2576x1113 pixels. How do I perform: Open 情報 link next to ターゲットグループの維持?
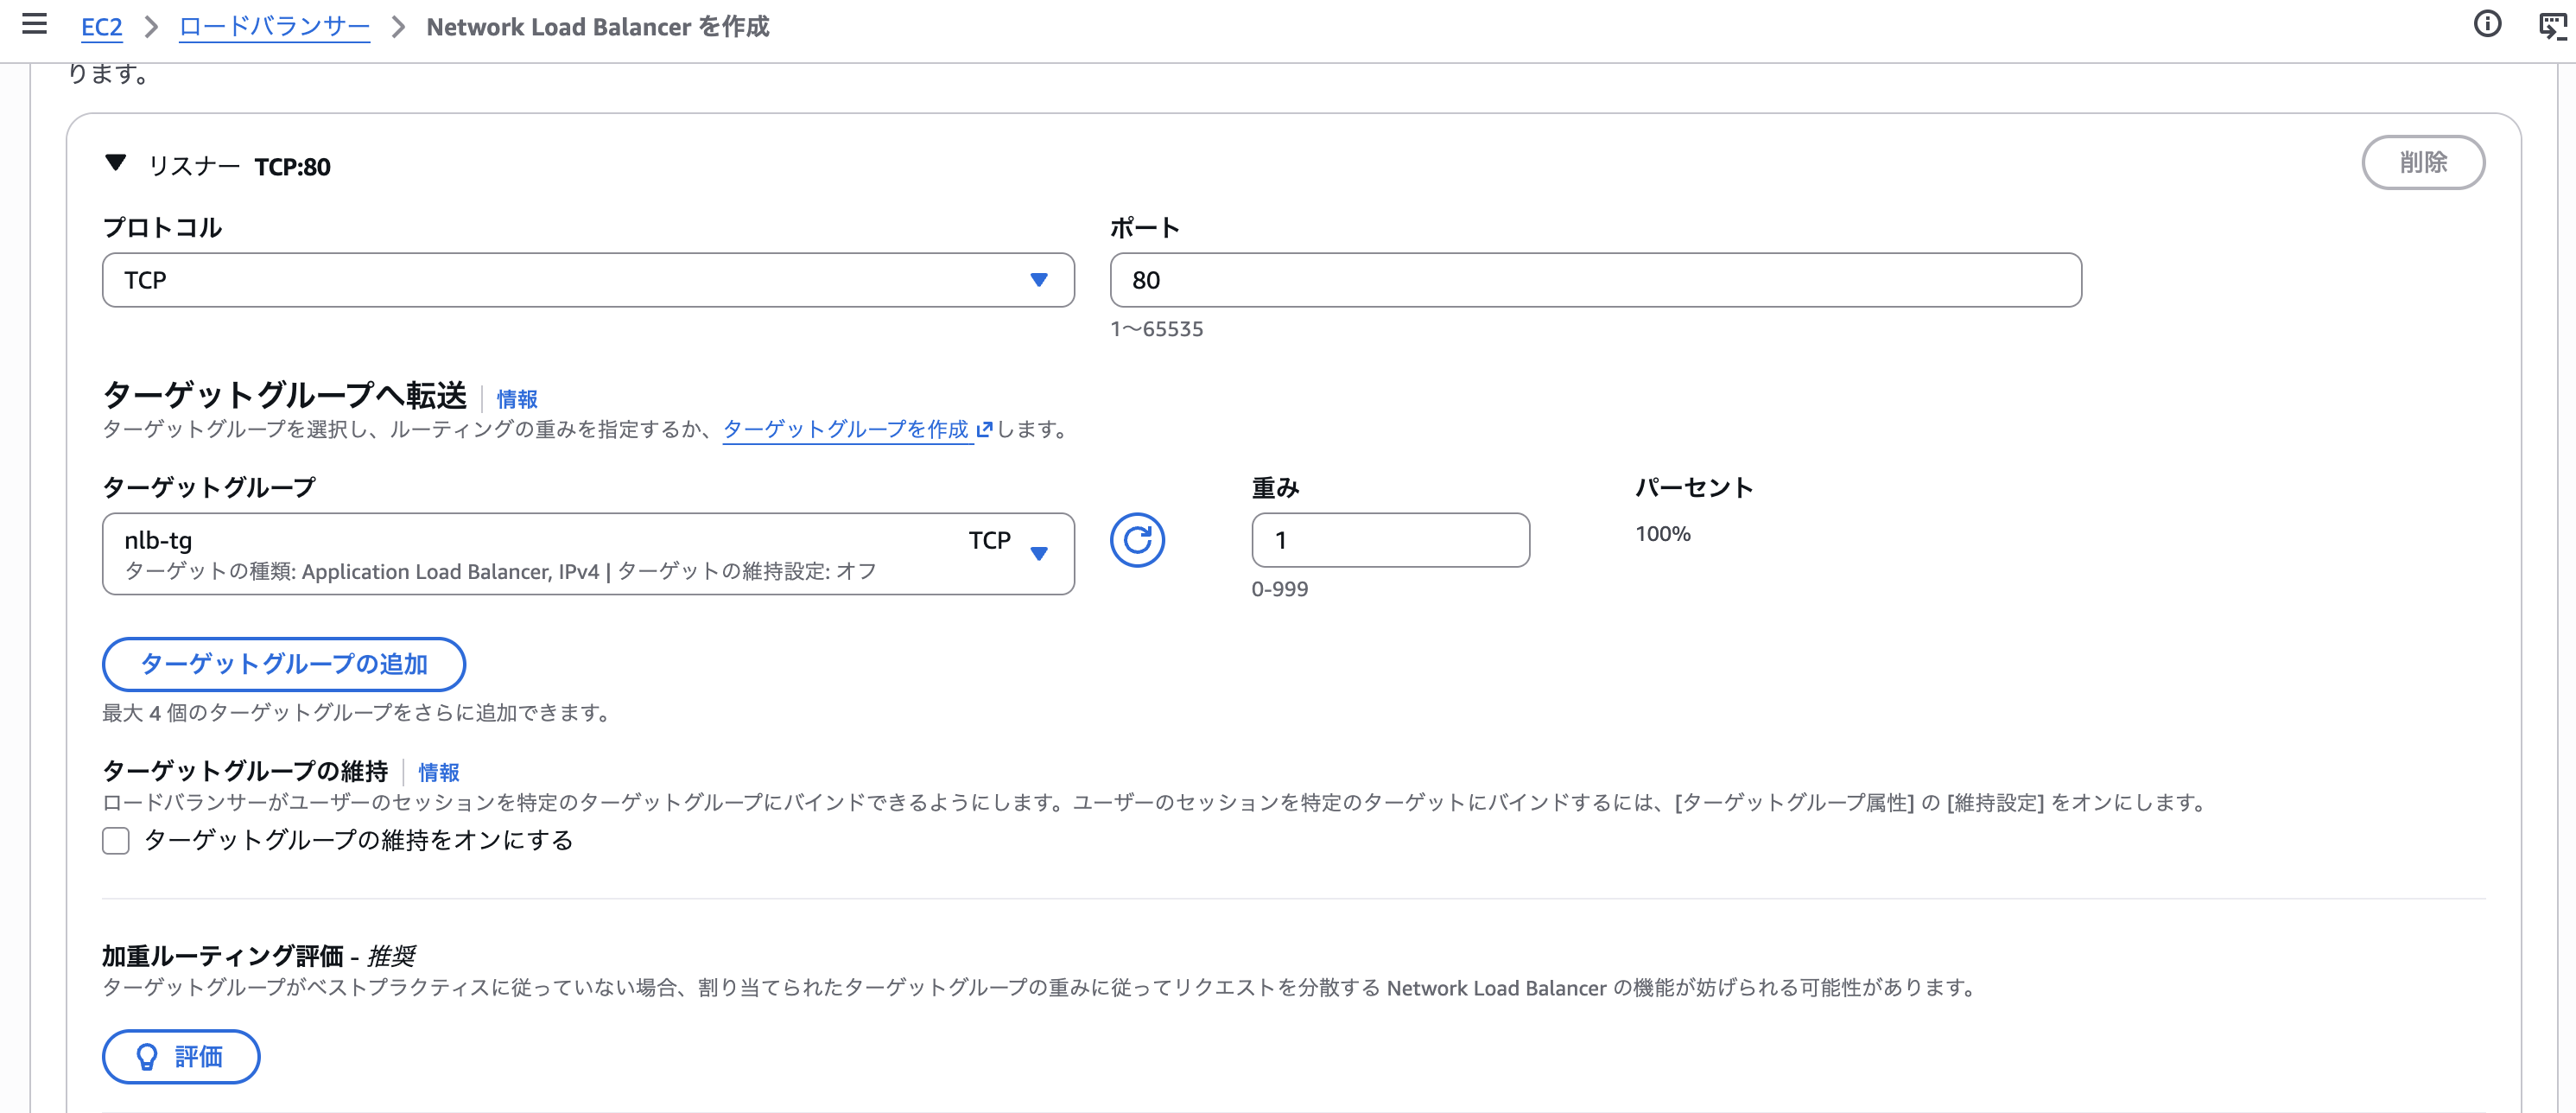438,772
